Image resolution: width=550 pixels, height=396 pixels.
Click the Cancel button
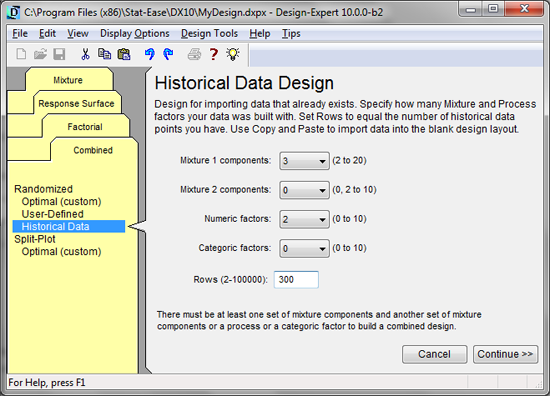coord(434,354)
